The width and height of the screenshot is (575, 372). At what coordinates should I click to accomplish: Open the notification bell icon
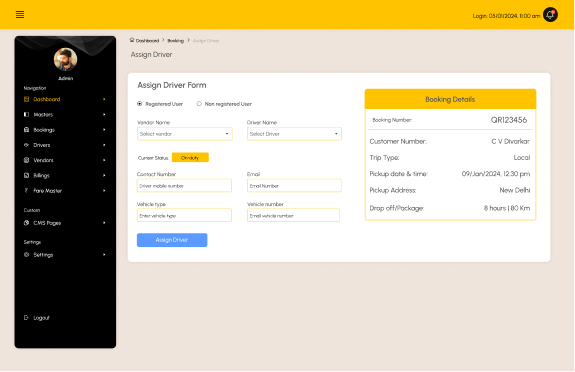tap(550, 15)
